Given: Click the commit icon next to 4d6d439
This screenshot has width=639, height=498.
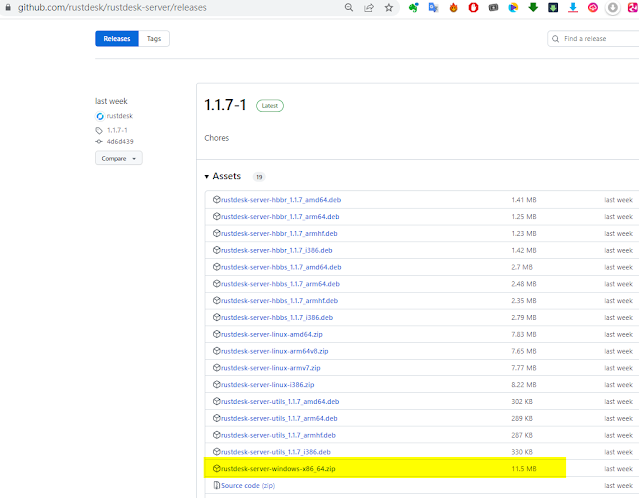Looking at the screenshot, I should click(x=99, y=141).
